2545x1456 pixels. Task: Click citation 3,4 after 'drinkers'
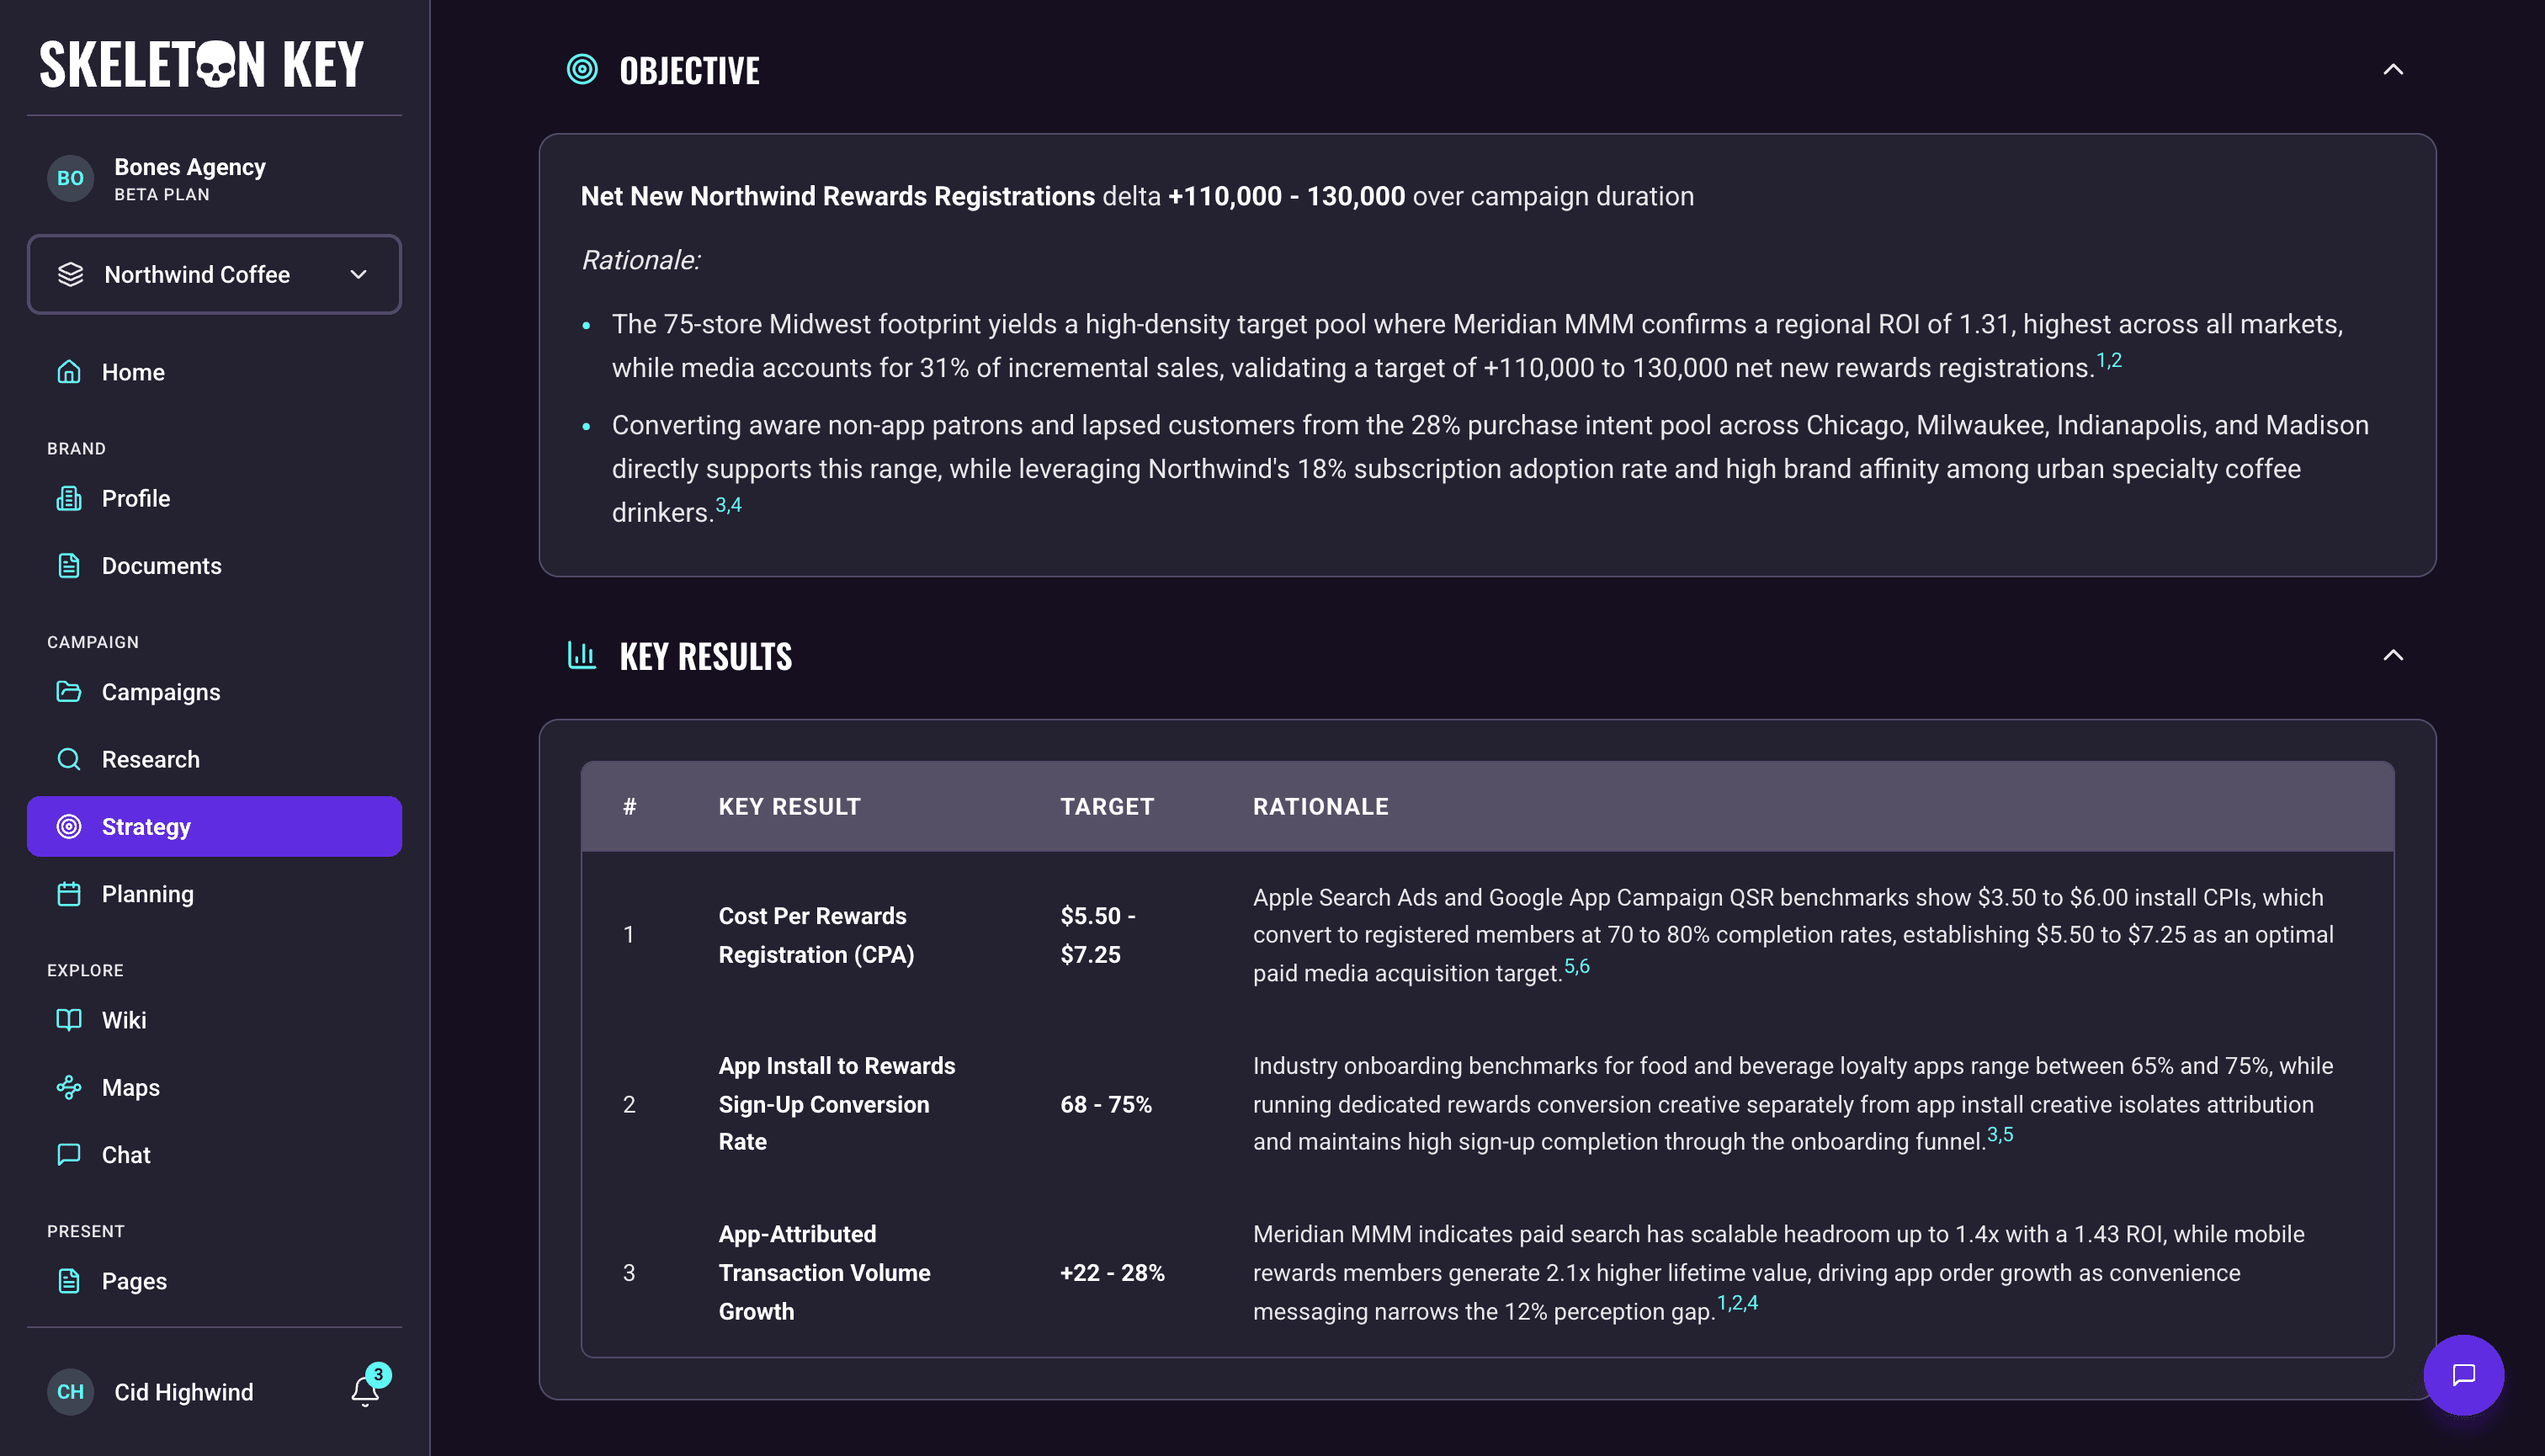tap(729, 505)
